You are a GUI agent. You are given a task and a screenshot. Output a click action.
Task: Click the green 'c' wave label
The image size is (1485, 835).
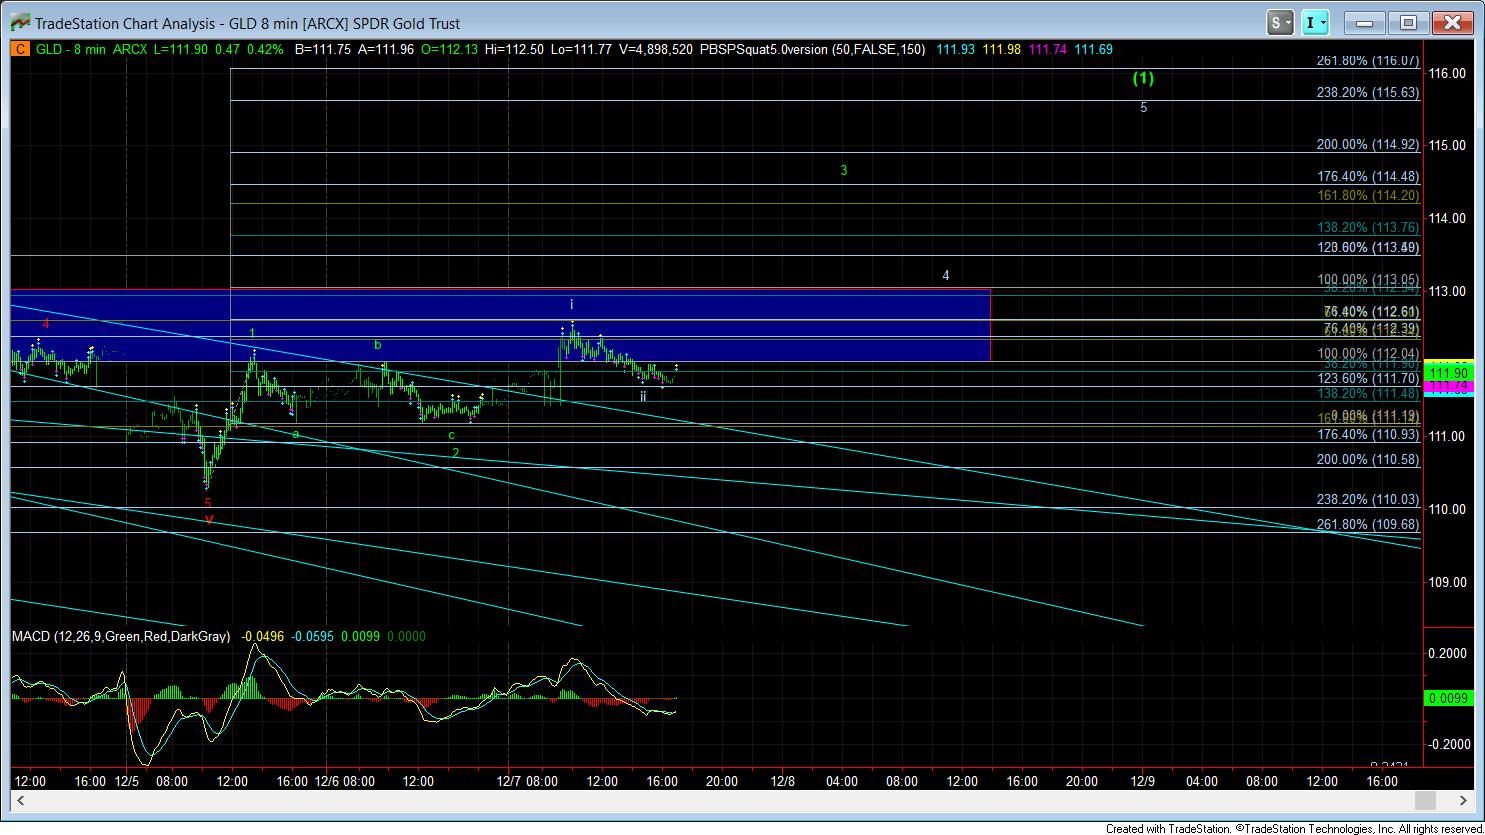[452, 435]
